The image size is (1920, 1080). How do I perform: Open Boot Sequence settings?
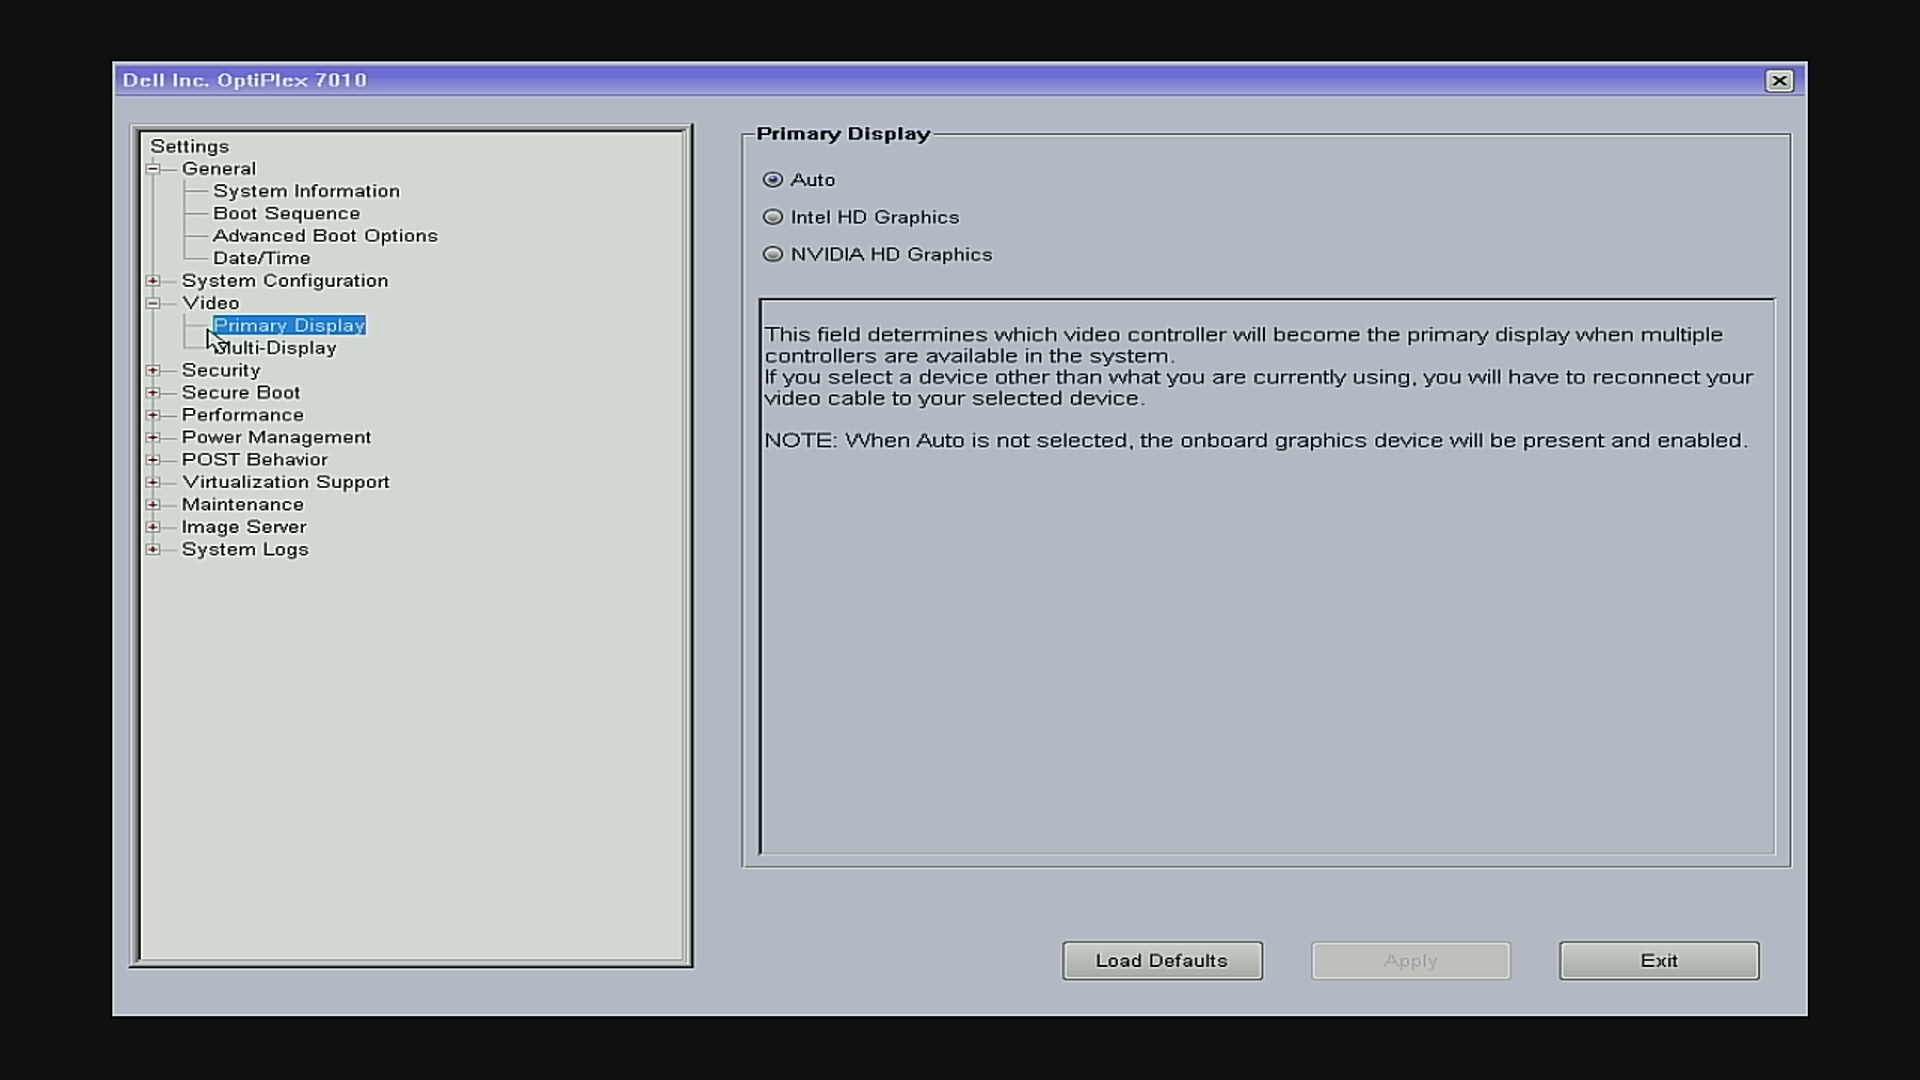click(286, 213)
